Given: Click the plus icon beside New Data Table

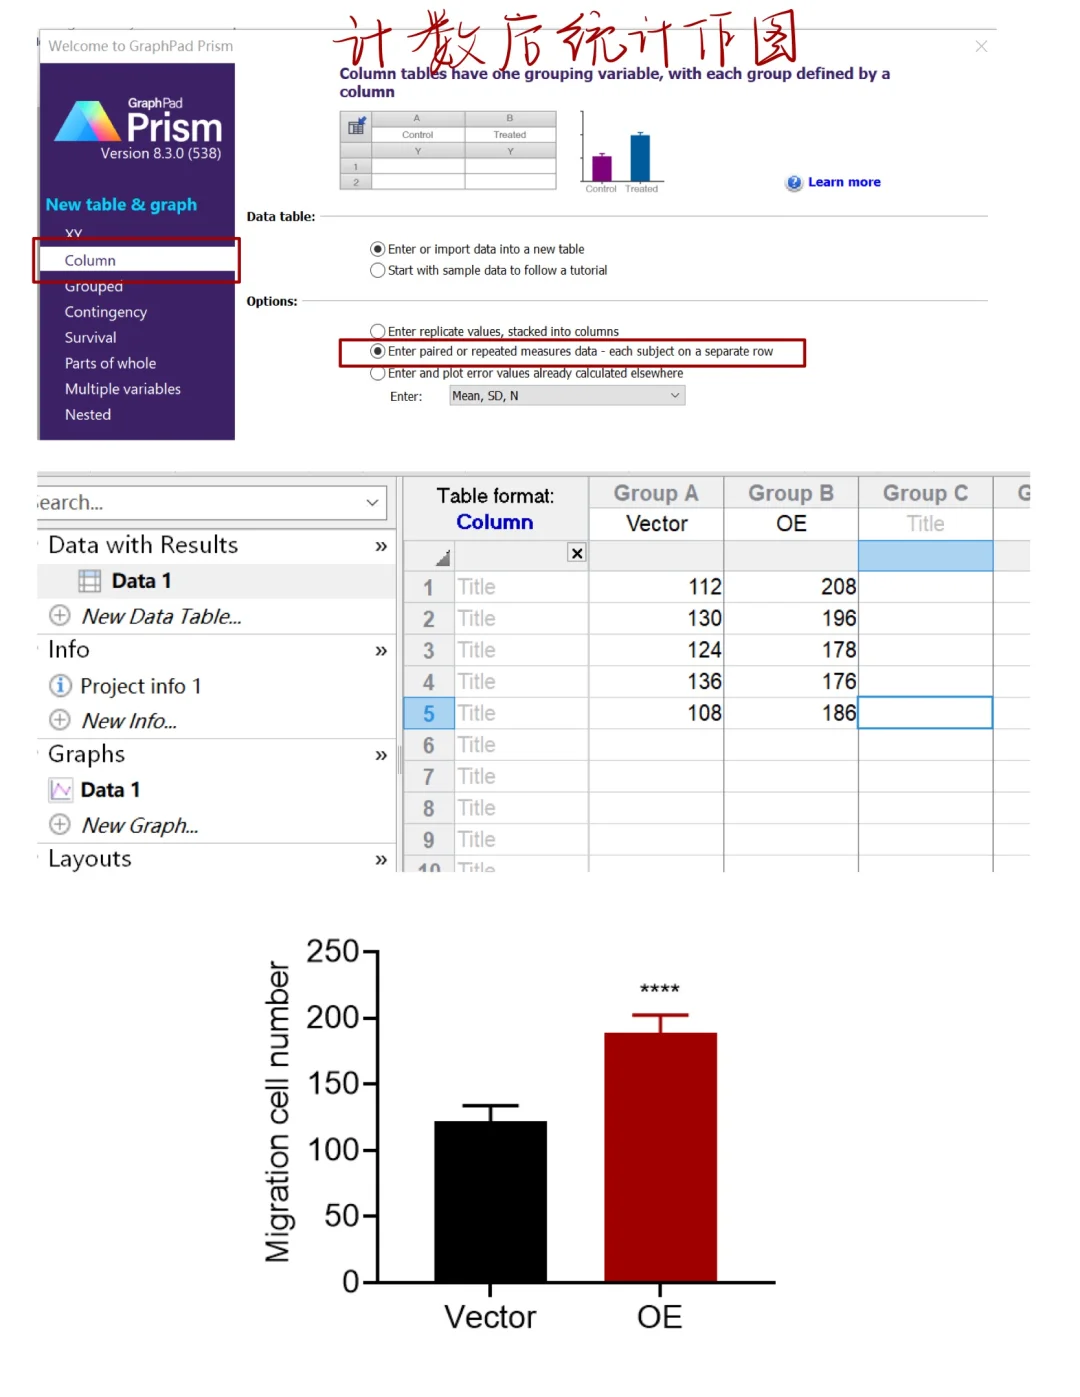Looking at the screenshot, I should click(60, 616).
